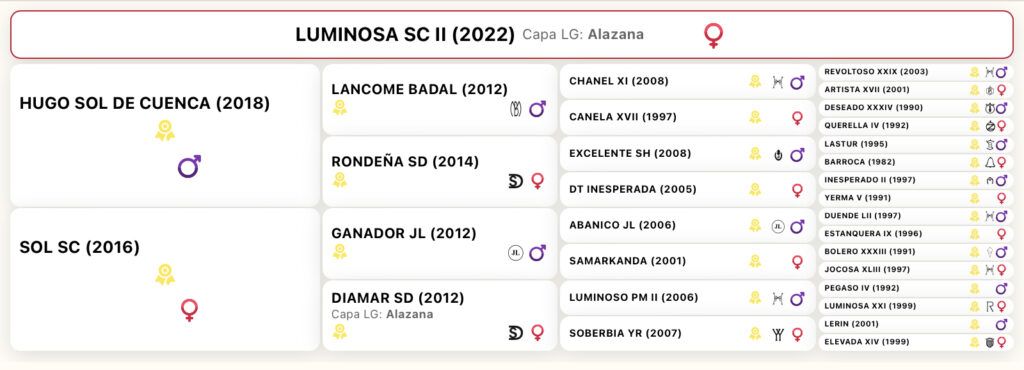The height and width of the screenshot is (370, 1024).
Task: Click the brand icon beside EXCELENTE SH
Action: [x=778, y=155]
